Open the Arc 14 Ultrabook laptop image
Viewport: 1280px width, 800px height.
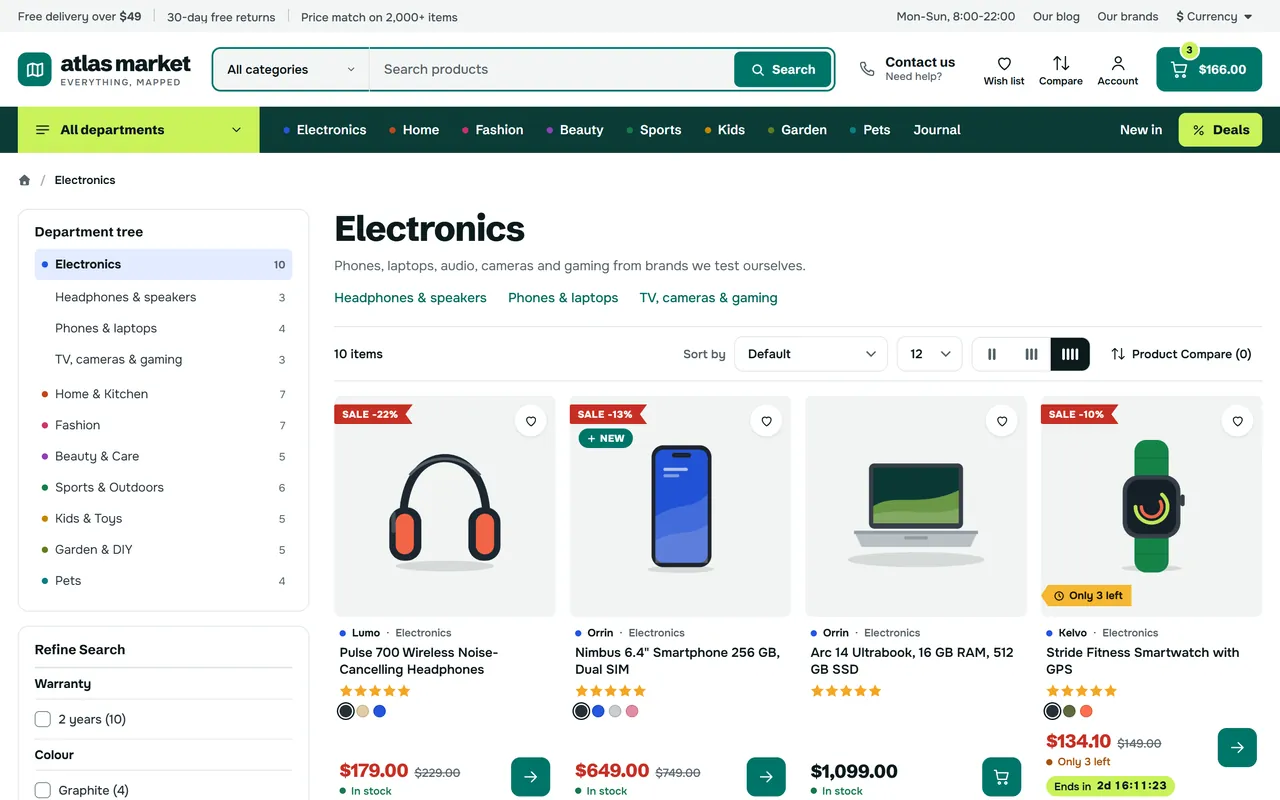pos(916,506)
